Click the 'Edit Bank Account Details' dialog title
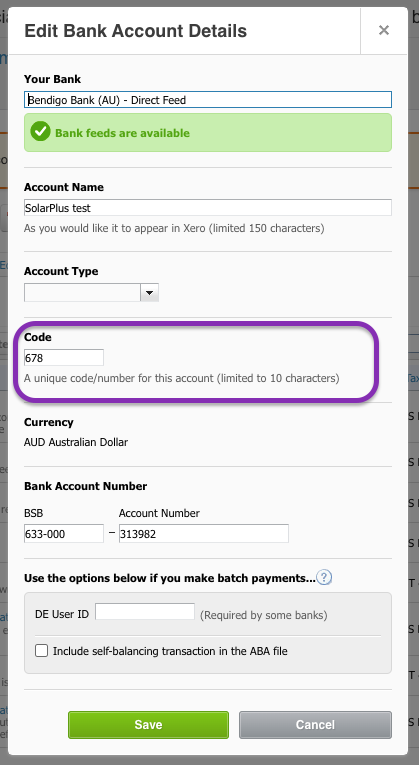419x765 pixels. (136, 31)
